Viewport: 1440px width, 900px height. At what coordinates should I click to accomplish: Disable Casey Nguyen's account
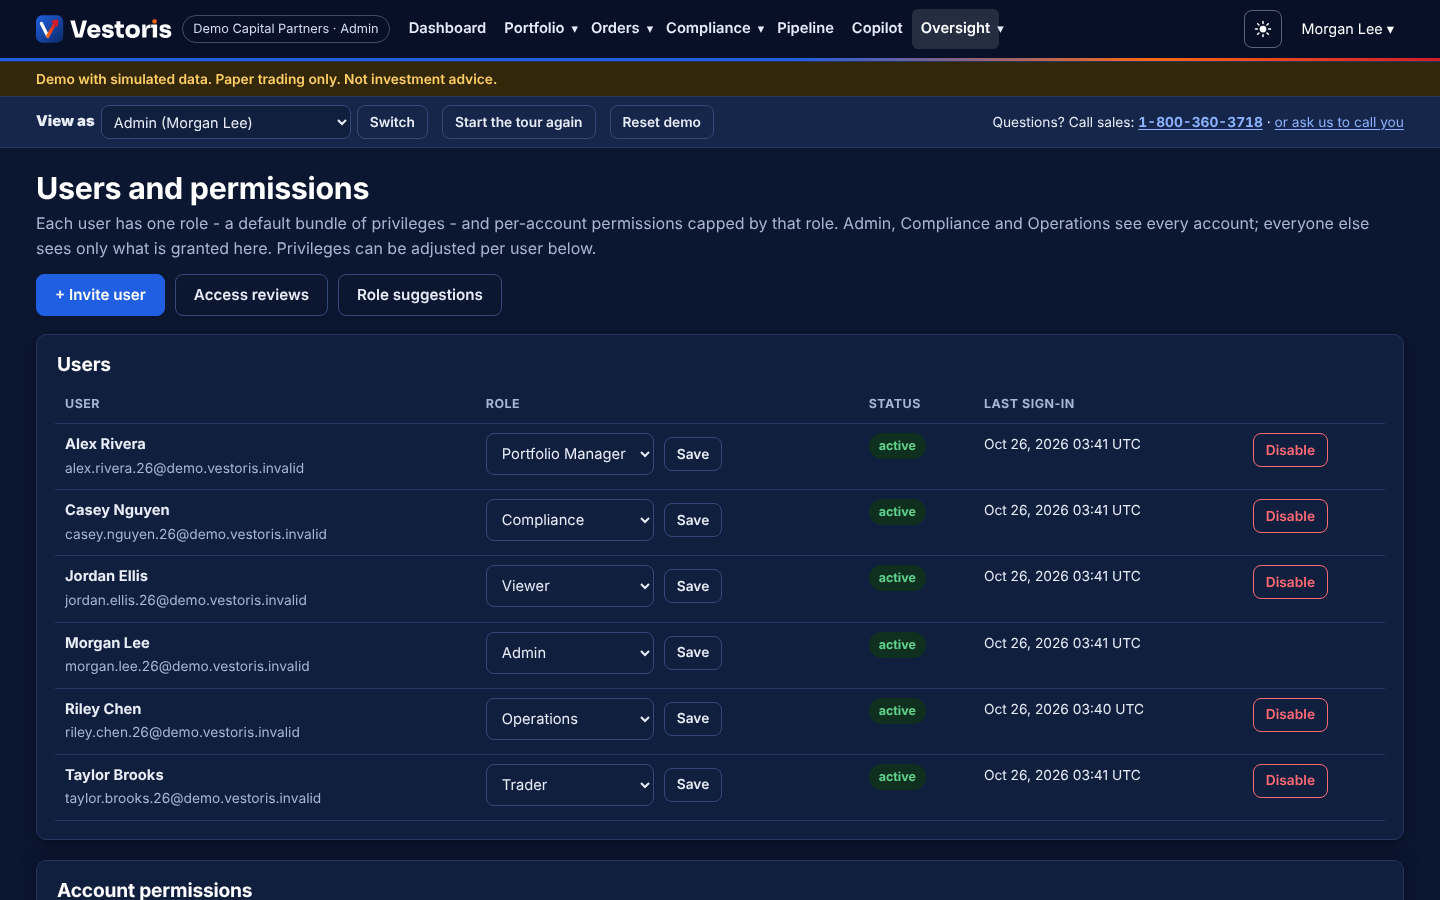(1290, 516)
